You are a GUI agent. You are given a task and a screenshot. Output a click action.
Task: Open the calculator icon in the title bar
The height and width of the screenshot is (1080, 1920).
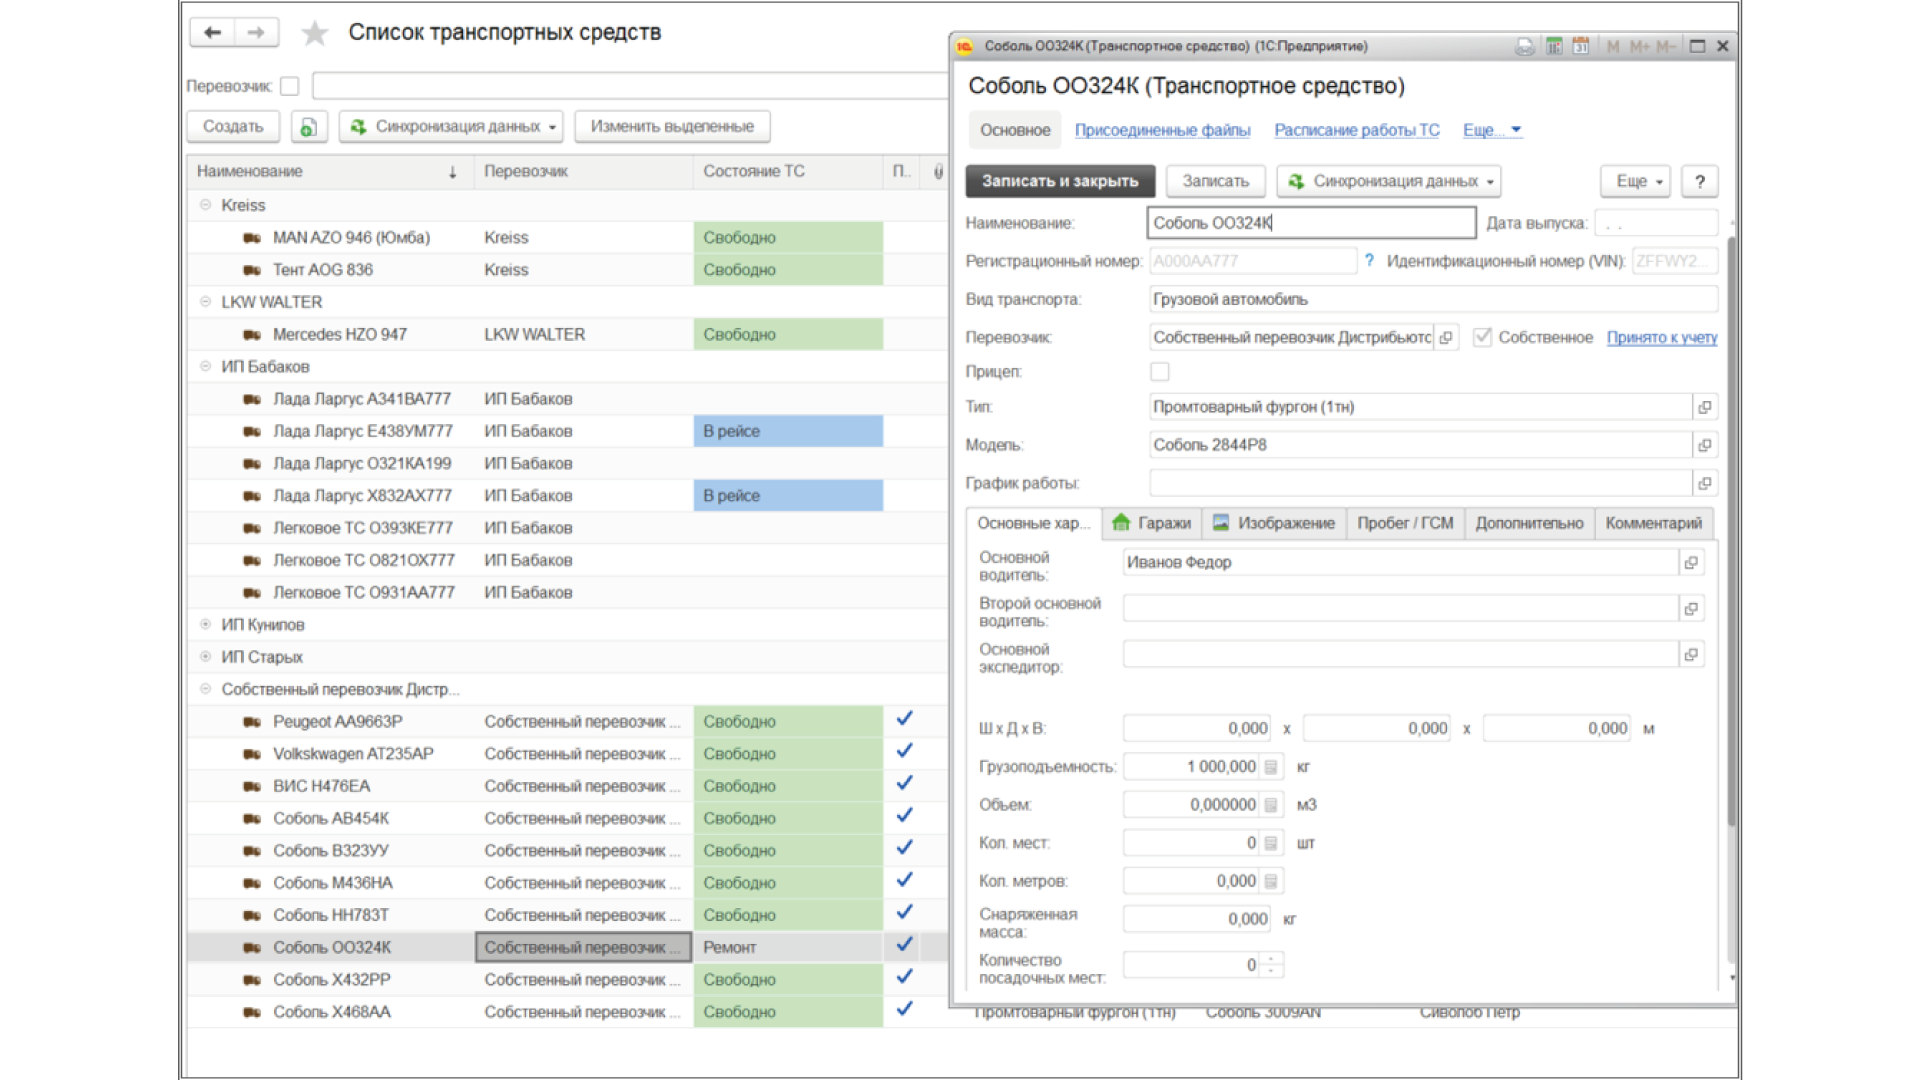[x=1554, y=46]
